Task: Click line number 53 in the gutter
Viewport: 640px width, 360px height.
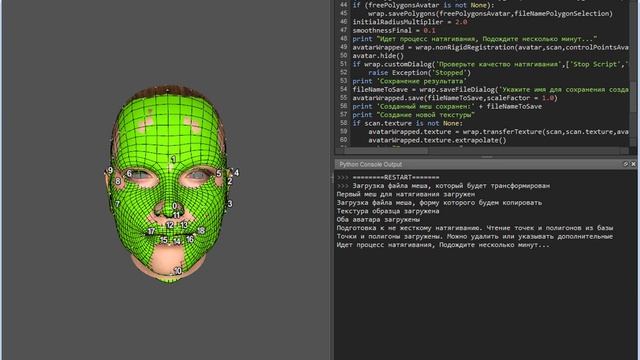Action: coord(344,81)
